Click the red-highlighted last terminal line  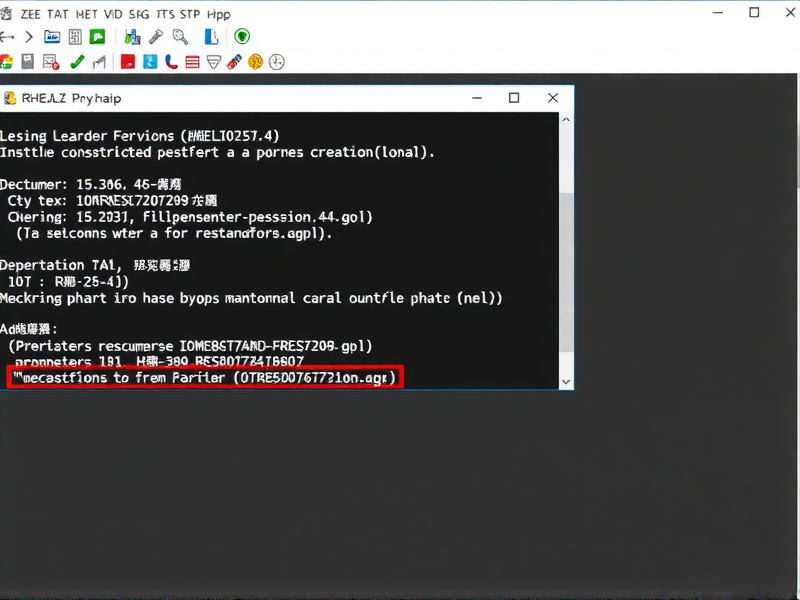(204, 377)
